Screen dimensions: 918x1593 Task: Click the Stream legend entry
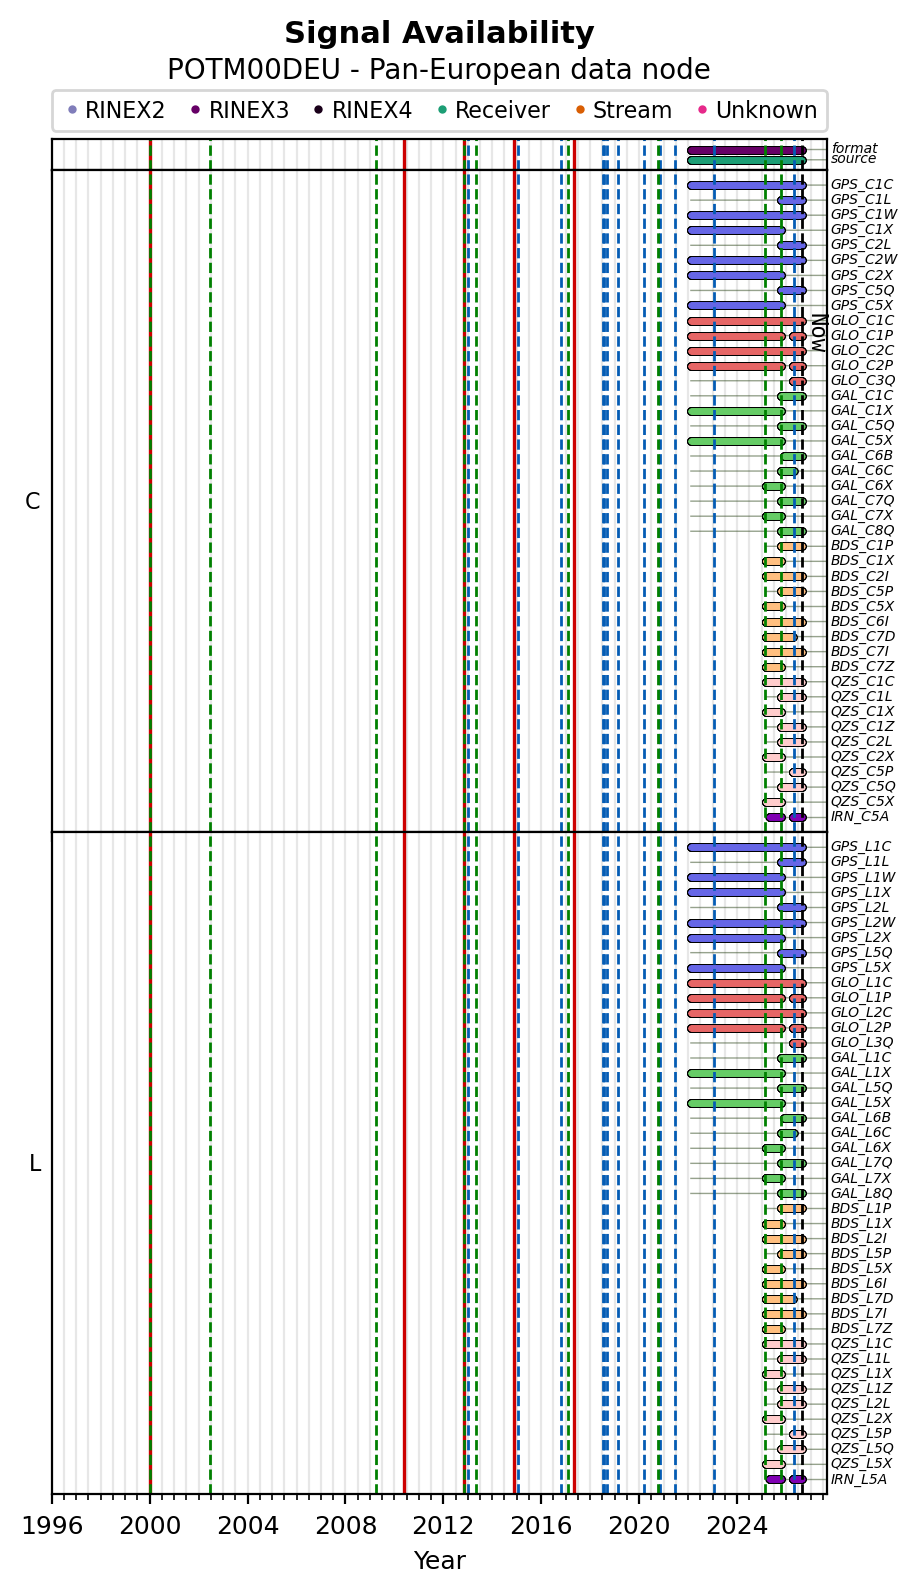click(623, 110)
